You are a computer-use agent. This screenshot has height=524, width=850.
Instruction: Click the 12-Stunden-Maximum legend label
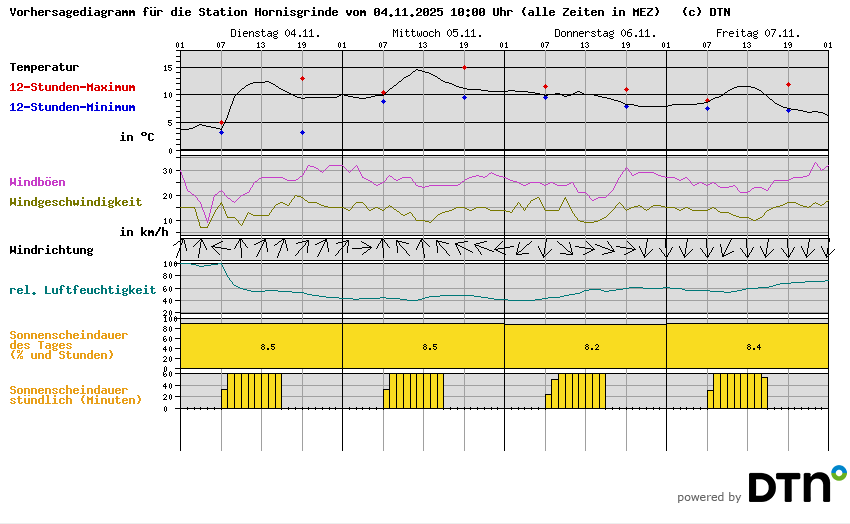(72, 87)
